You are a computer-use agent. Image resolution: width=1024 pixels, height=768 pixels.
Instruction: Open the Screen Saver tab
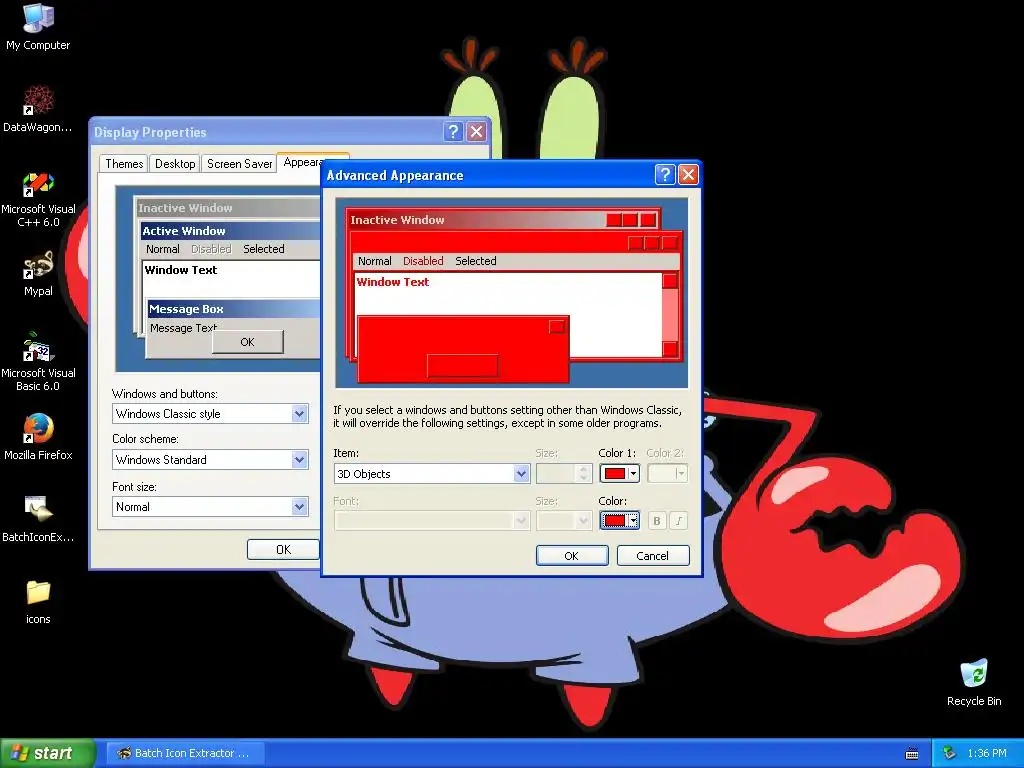pos(239,164)
